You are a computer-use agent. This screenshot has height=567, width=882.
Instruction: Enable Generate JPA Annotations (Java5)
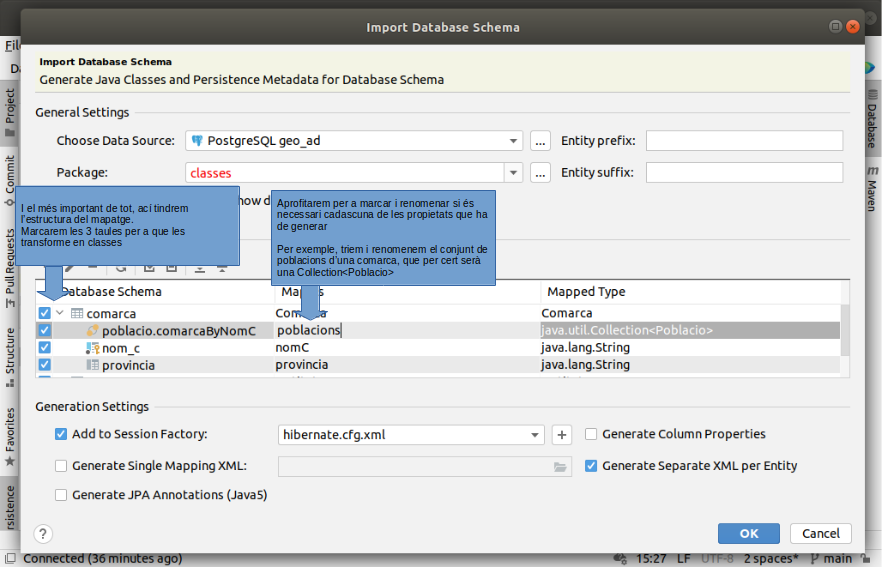[x=61, y=495]
